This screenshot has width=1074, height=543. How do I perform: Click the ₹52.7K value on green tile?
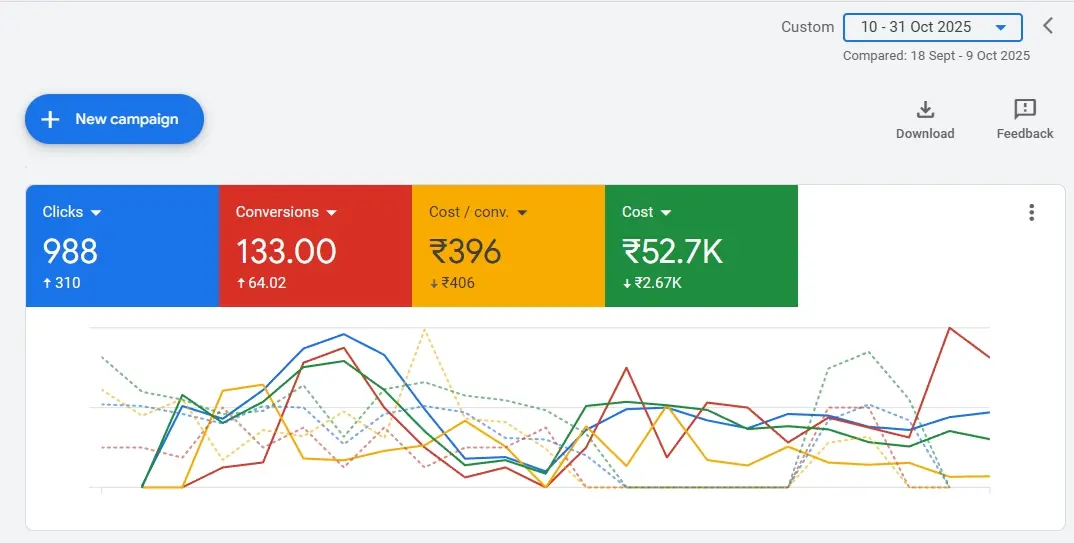(x=672, y=251)
